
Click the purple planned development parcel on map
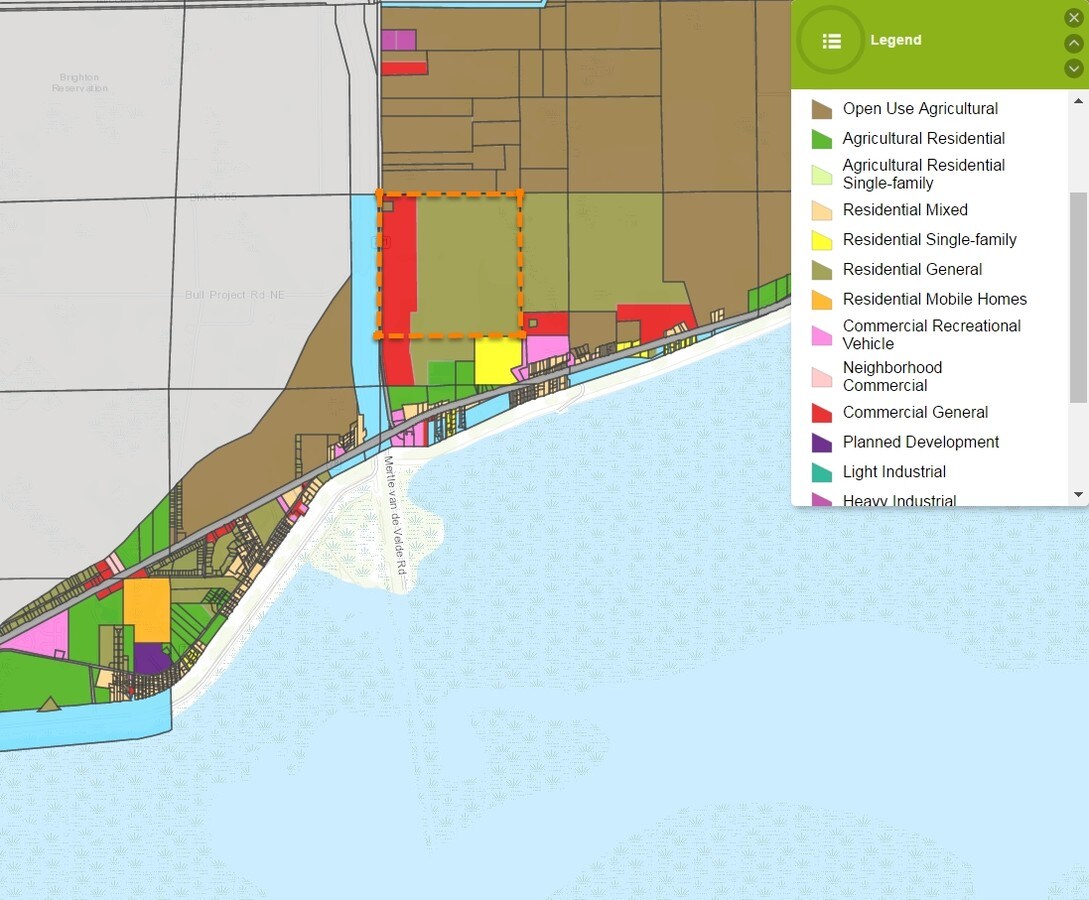150,658
